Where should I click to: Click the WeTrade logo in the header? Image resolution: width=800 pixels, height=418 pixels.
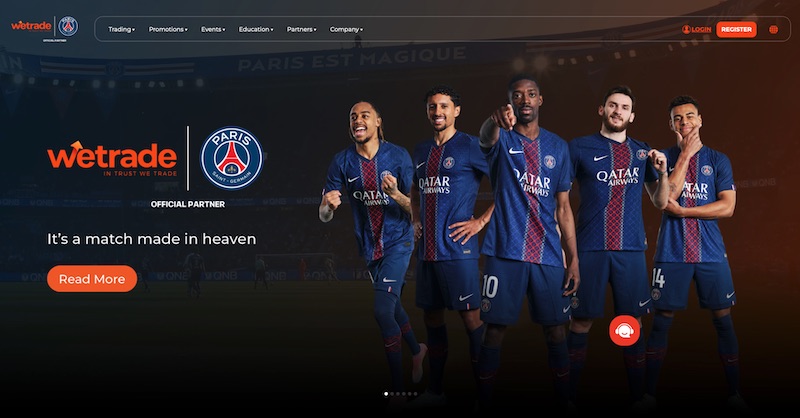pos(31,25)
